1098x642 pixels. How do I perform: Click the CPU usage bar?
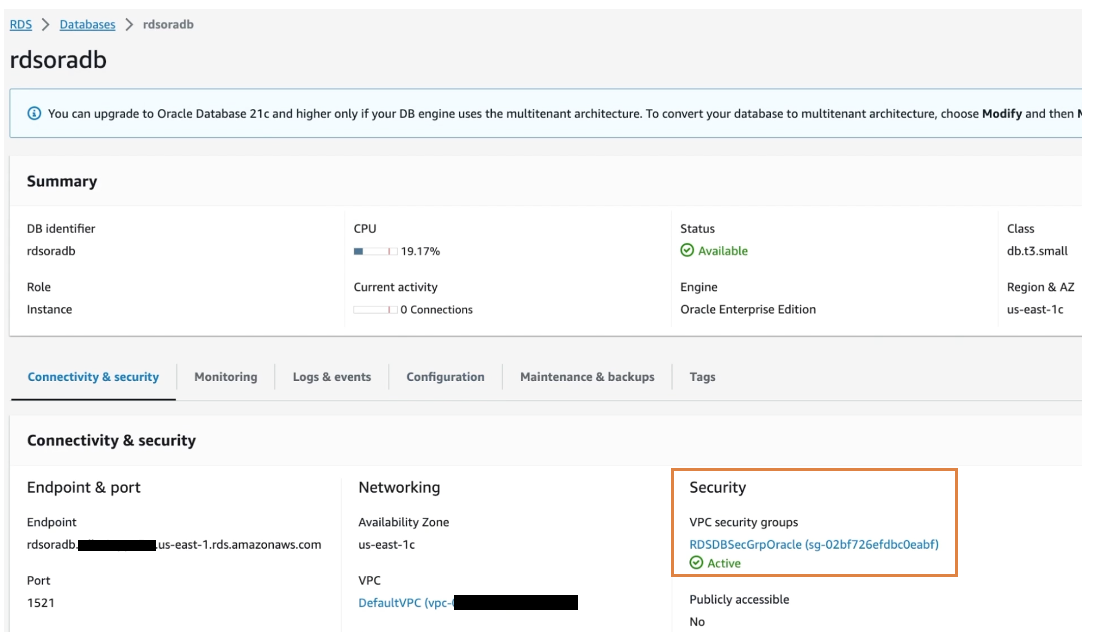point(375,251)
